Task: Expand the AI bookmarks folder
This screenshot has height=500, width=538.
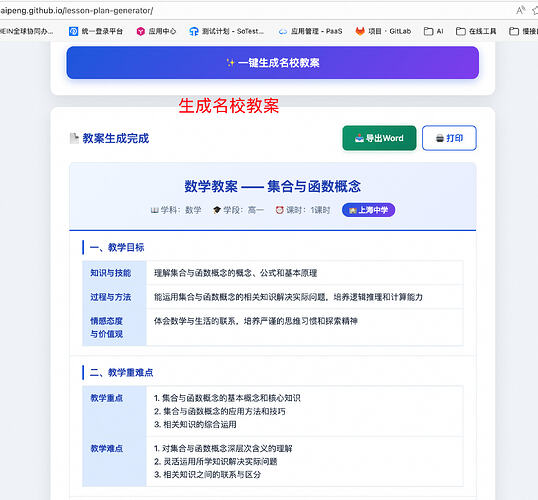Action: 433,31
